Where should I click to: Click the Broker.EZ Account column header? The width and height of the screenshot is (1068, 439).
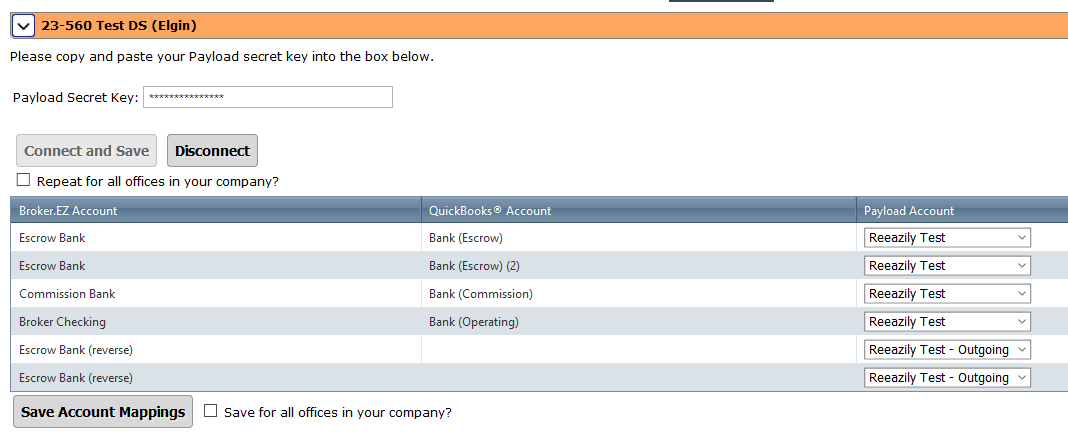click(68, 211)
